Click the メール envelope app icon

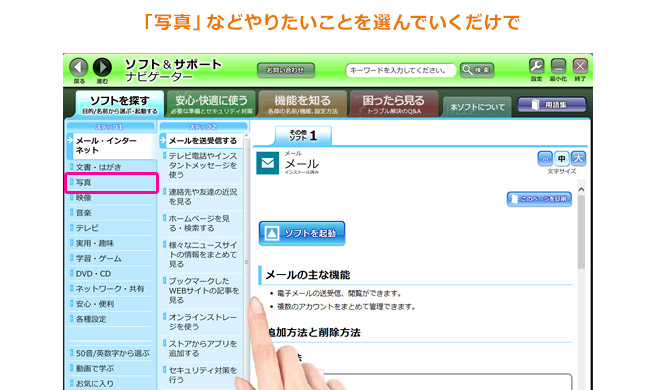[267, 163]
